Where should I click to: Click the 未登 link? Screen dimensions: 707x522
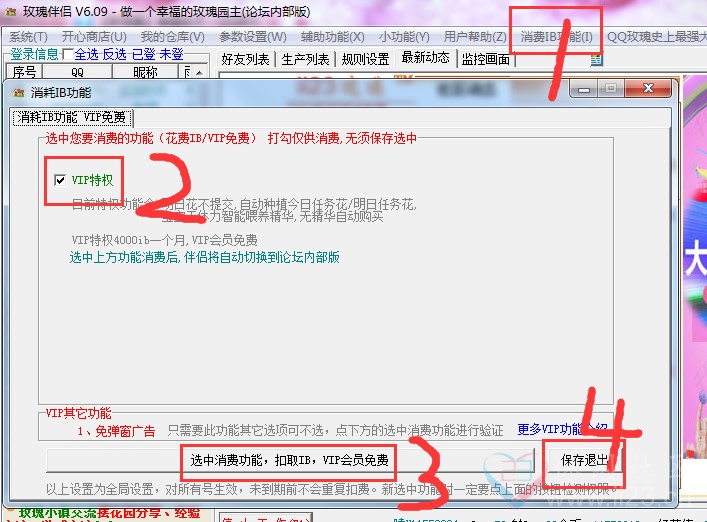(x=171, y=54)
